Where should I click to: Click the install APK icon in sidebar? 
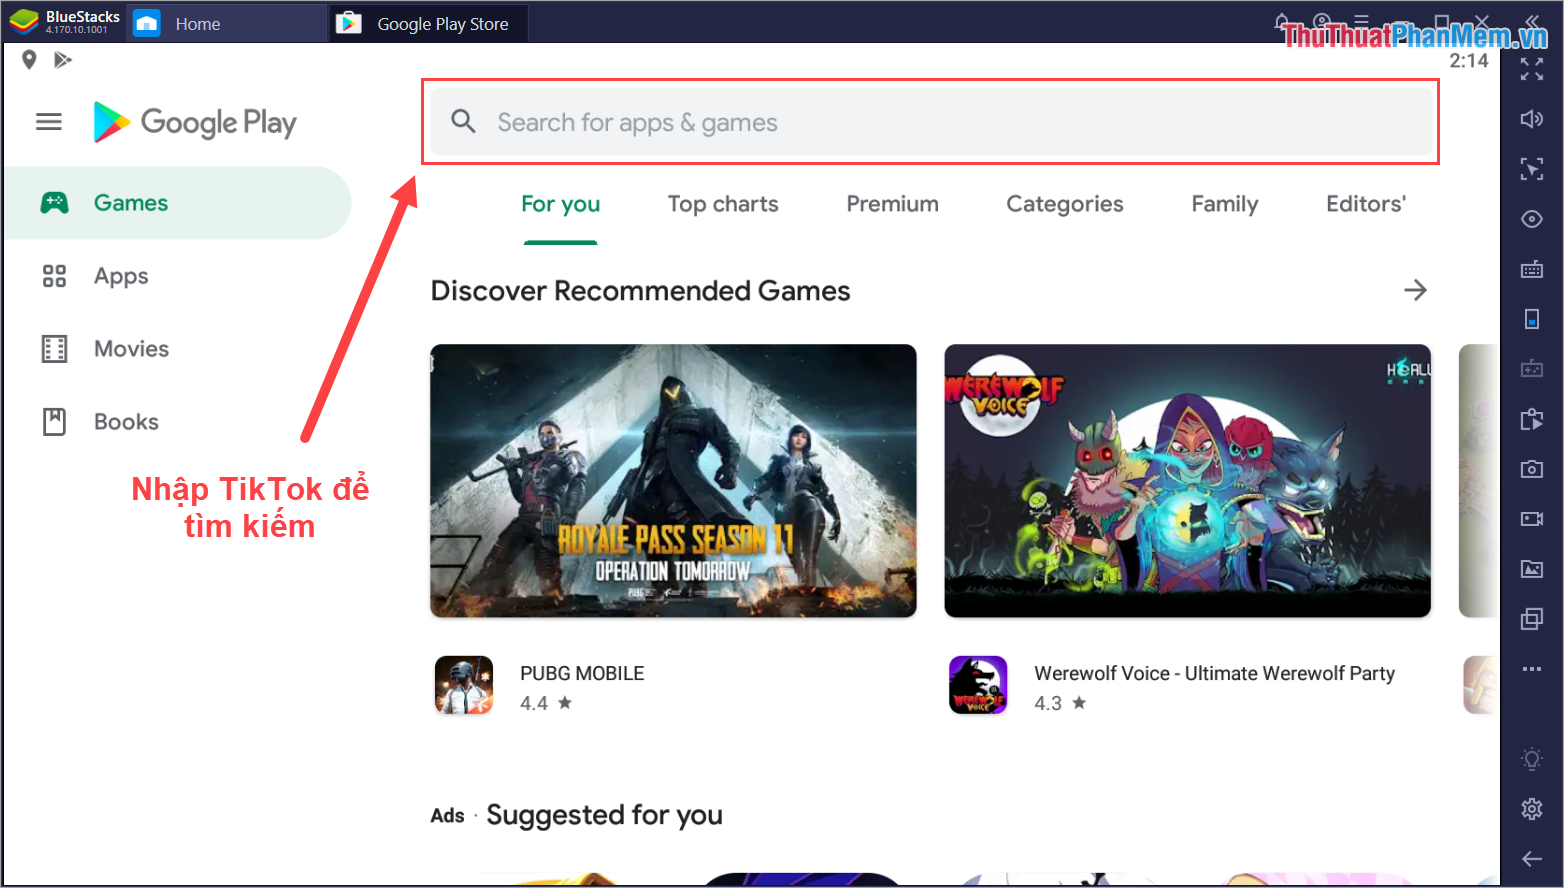(1532, 419)
